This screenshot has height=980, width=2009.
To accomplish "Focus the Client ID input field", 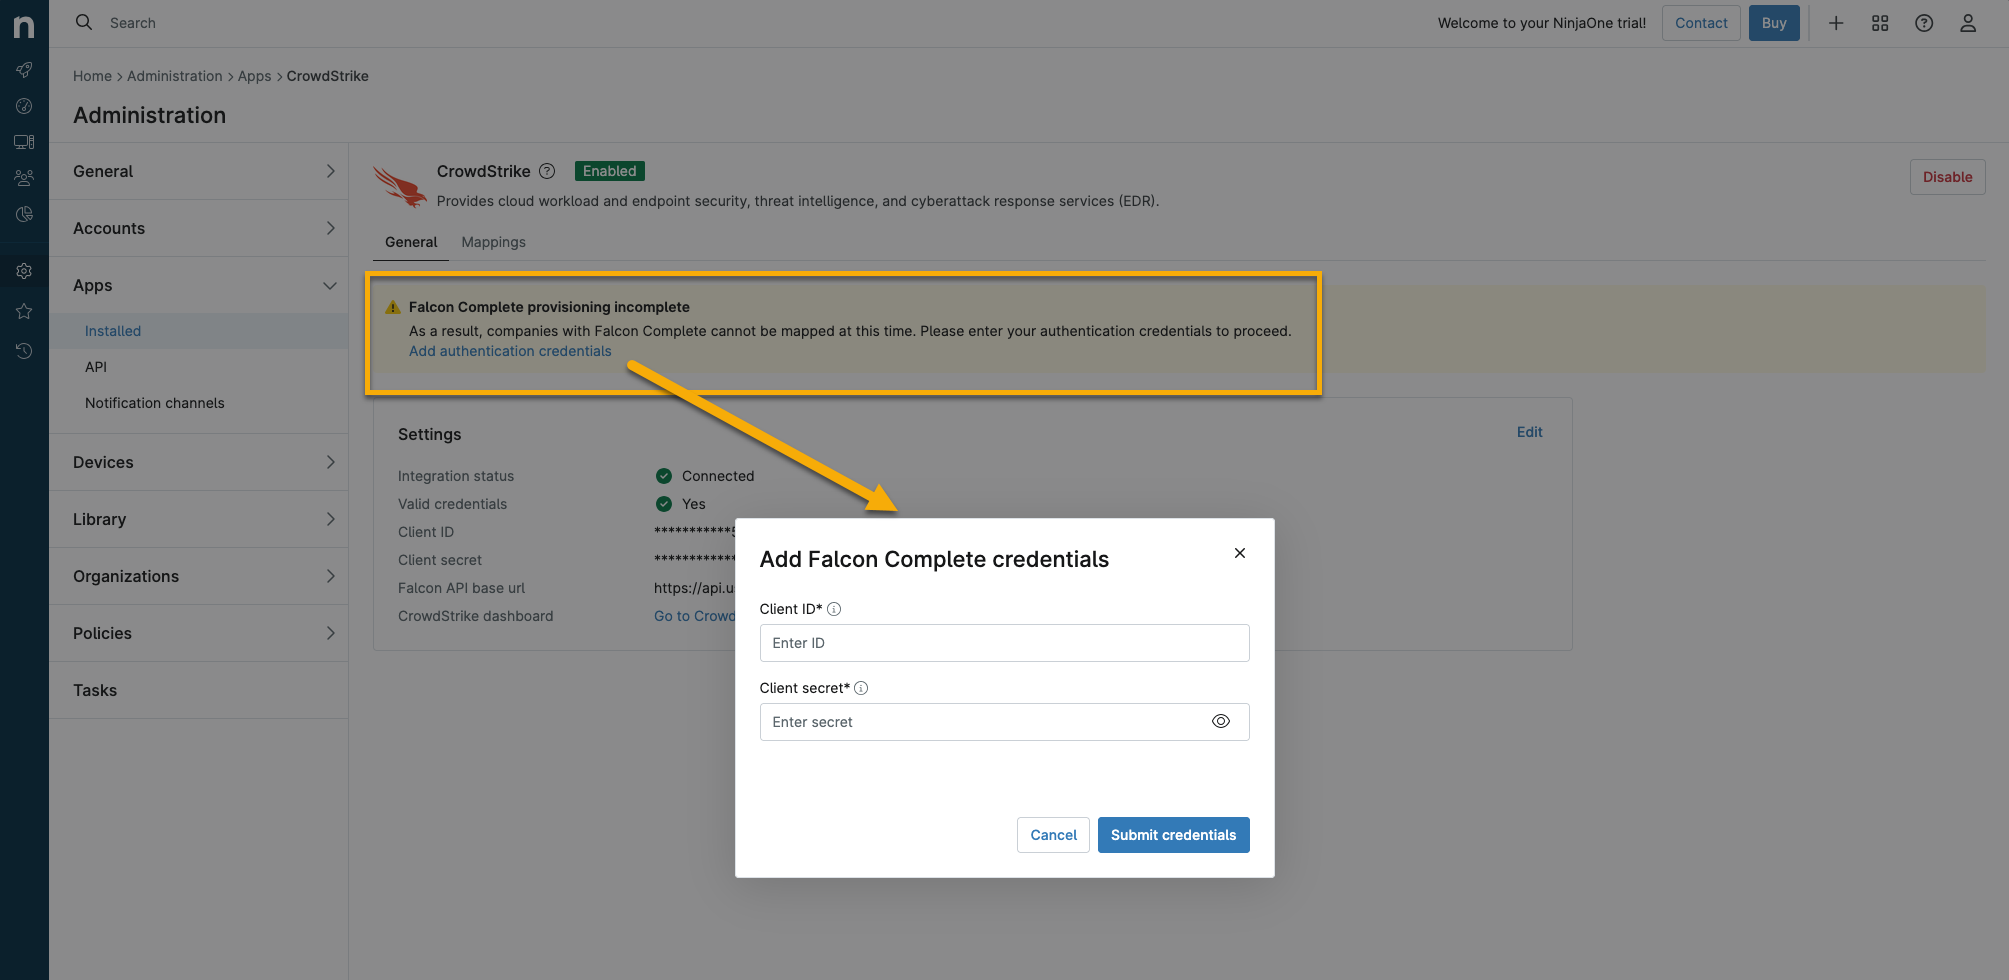I will tap(1004, 643).
